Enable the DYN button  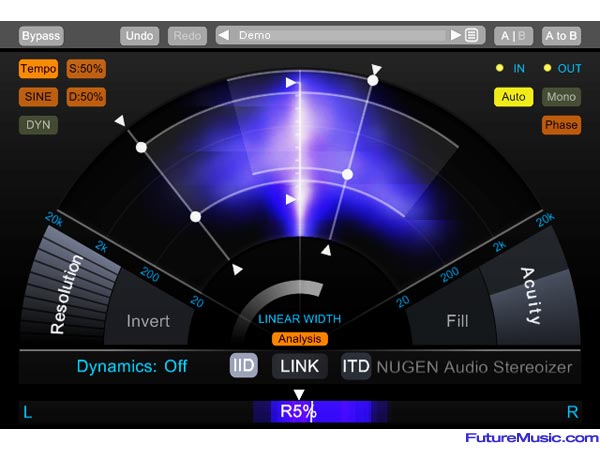click(x=38, y=125)
